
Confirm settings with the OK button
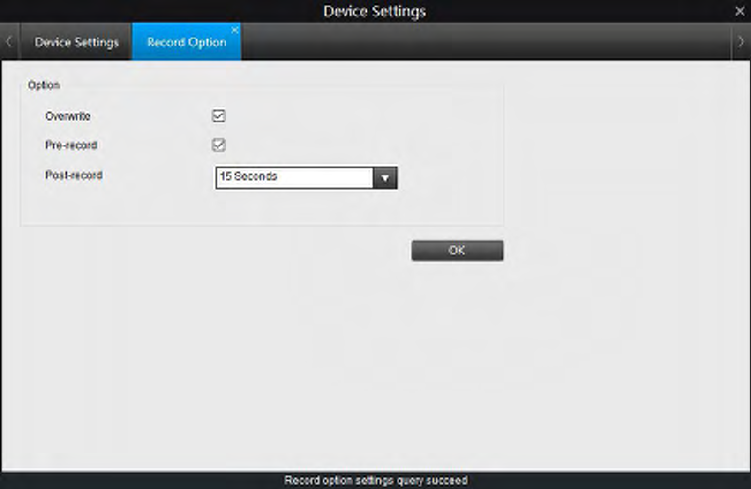pos(457,250)
